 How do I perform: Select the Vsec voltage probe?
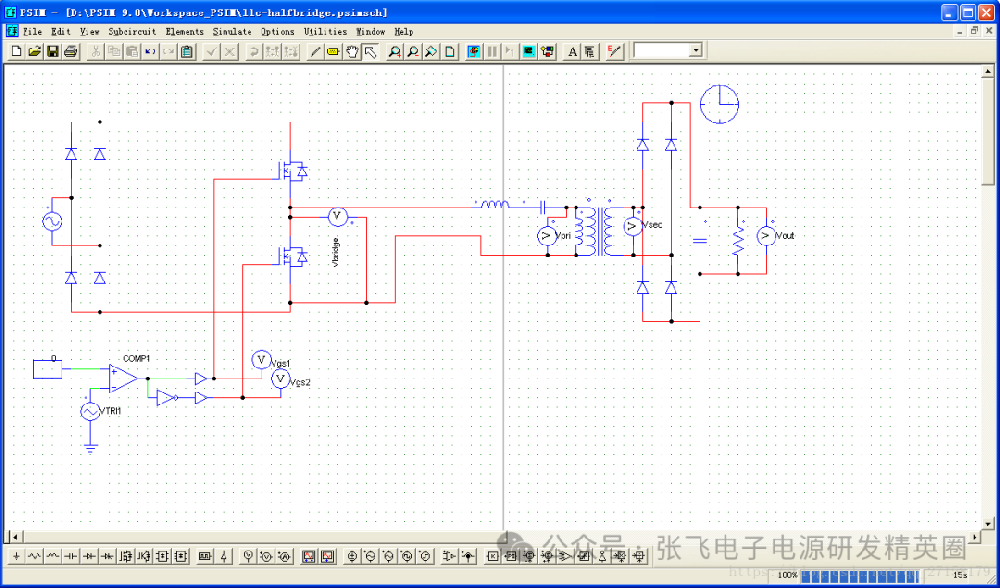633,226
